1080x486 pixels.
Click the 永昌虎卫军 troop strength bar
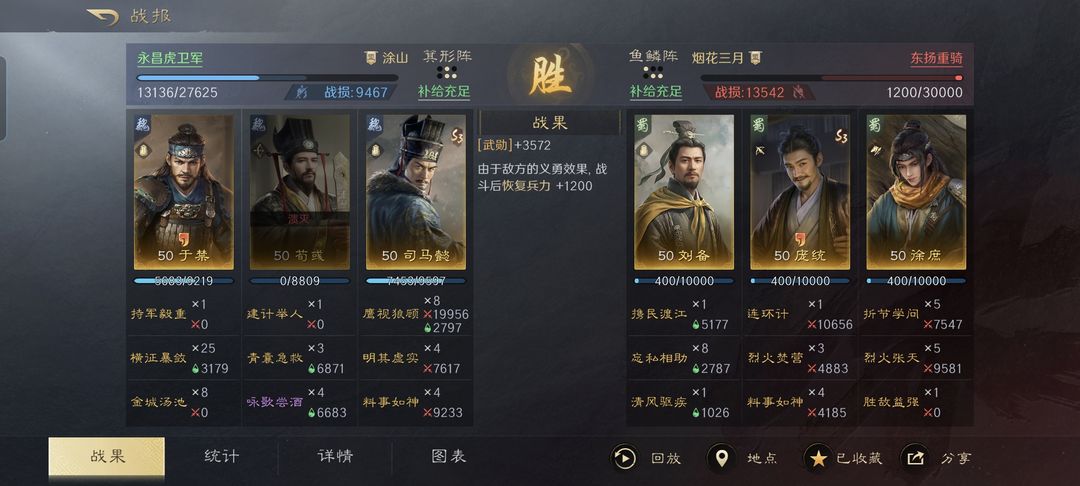coord(267,78)
